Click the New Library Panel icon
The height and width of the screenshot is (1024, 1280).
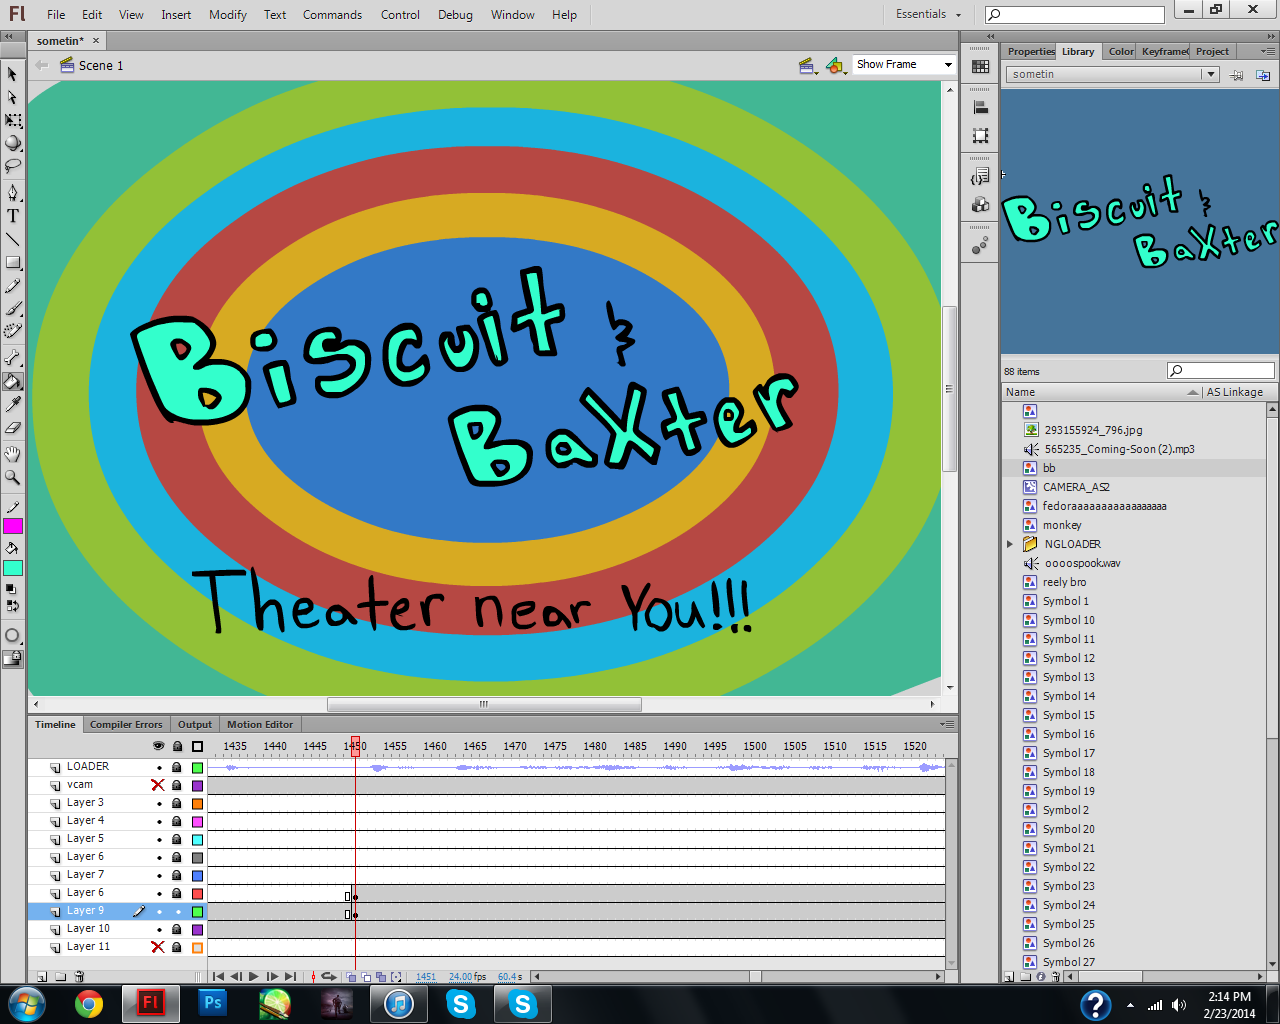[x=1263, y=75]
